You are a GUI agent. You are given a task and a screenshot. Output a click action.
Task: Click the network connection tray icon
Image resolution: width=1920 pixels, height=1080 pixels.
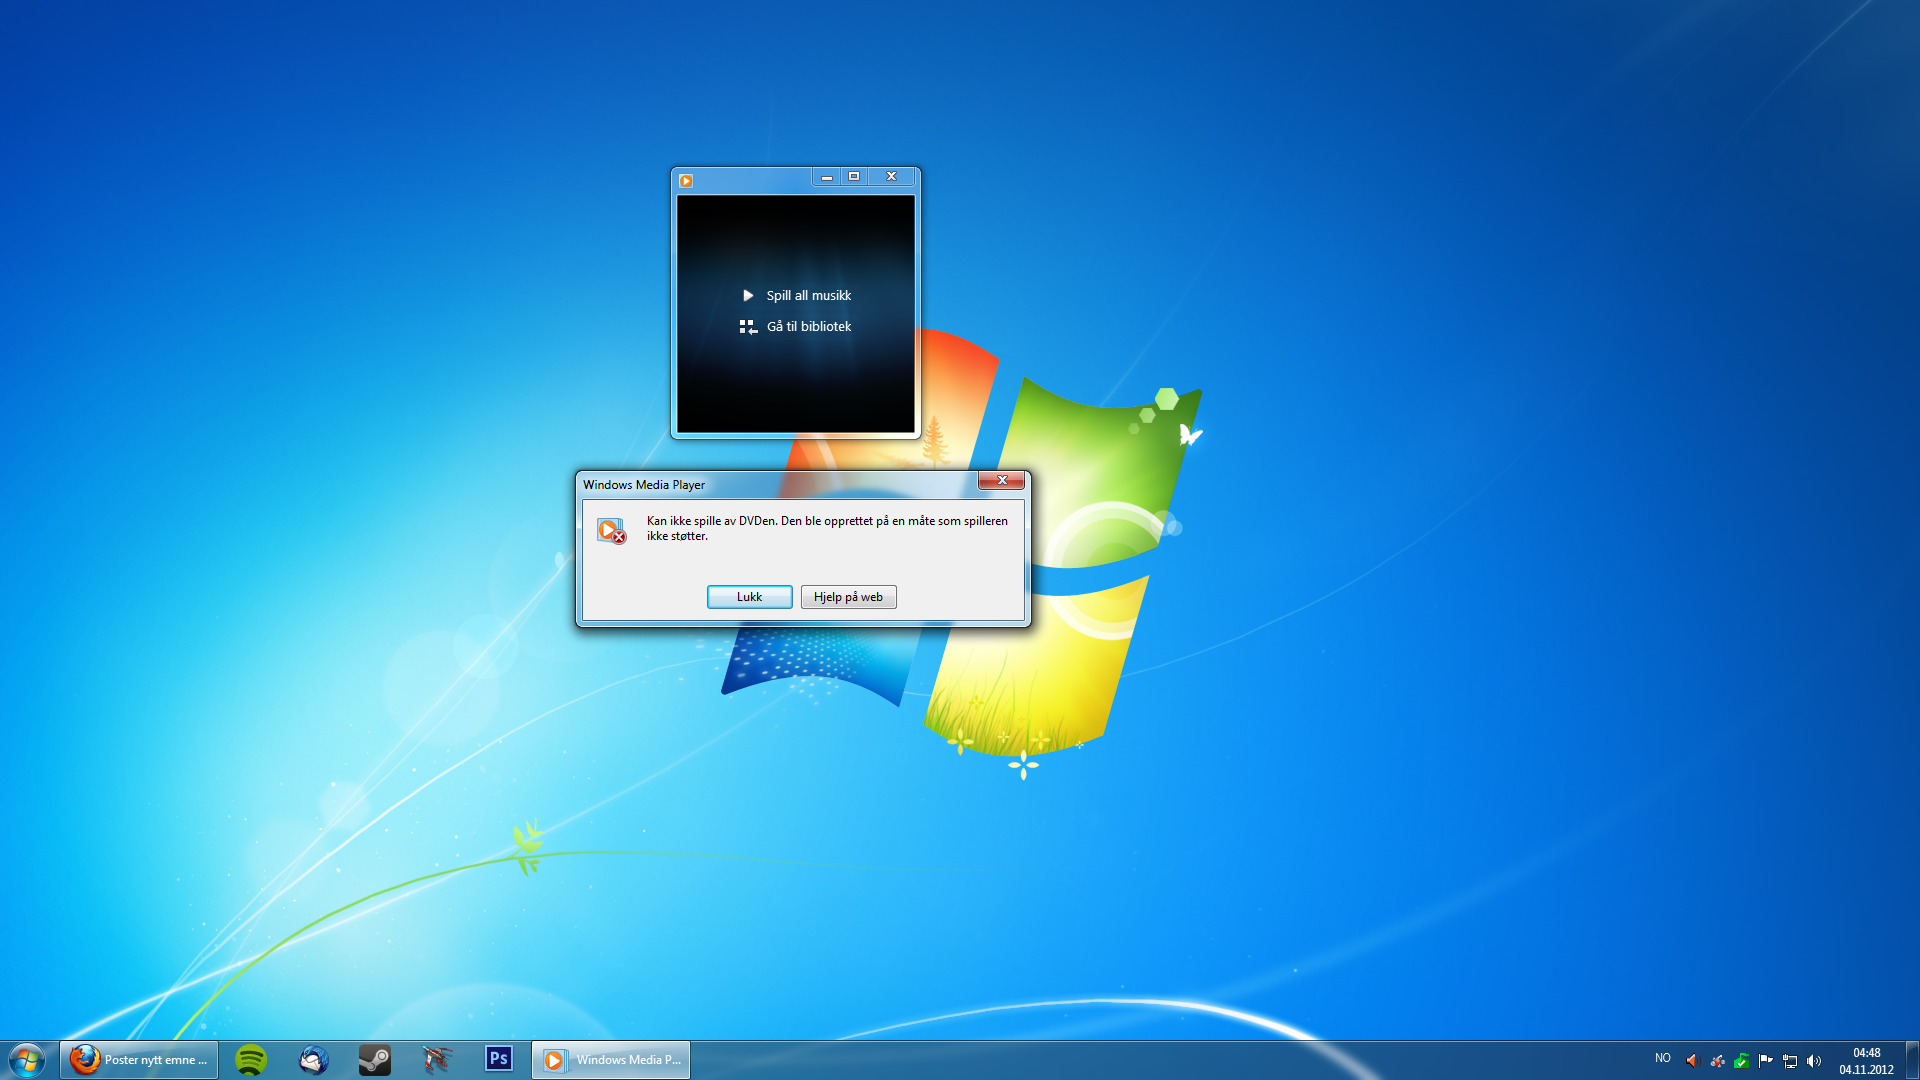[x=1790, y=1061]
